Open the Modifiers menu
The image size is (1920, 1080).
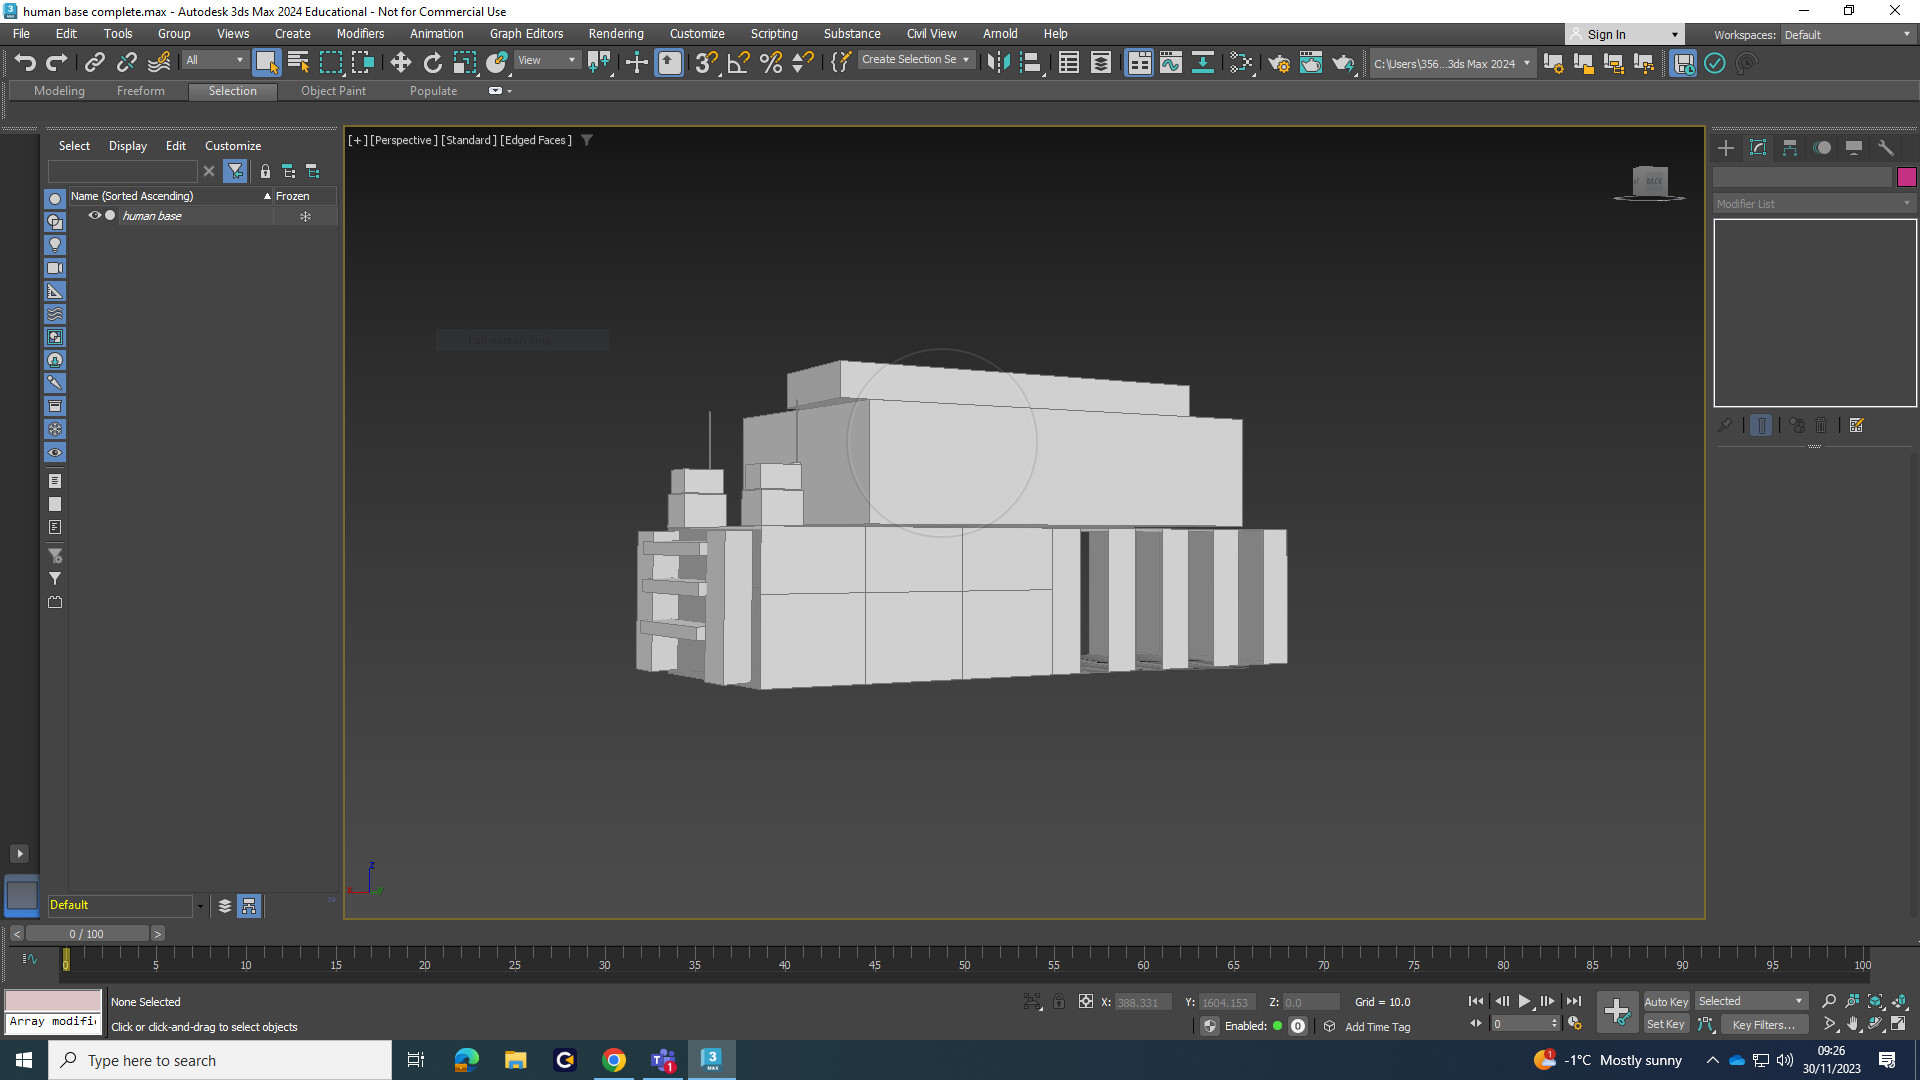pyautogui.click(x=360, y=34)
